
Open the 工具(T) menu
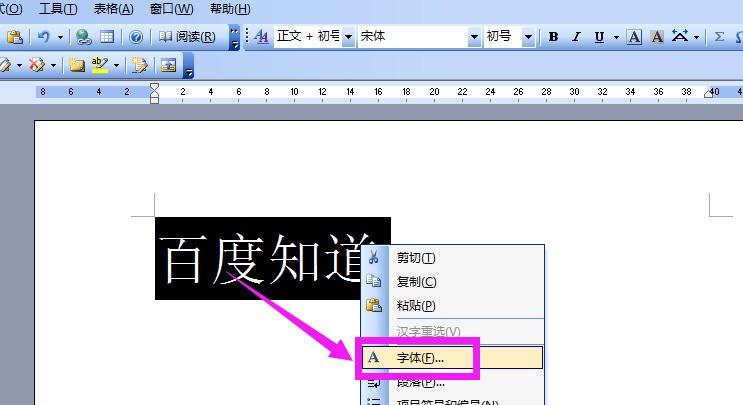(x=58, y=9)
